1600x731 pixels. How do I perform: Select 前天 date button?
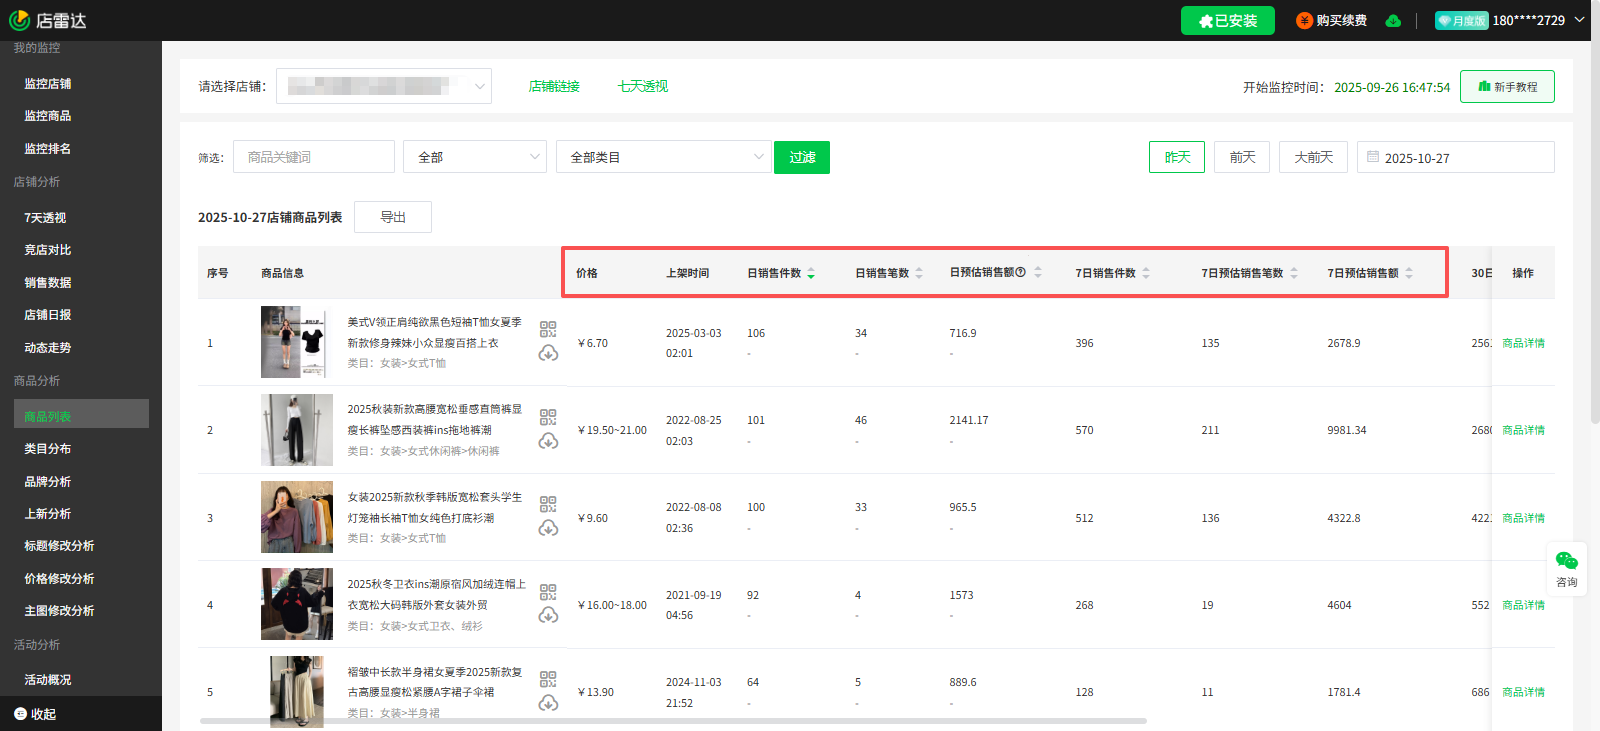(x=1242, y=157)
